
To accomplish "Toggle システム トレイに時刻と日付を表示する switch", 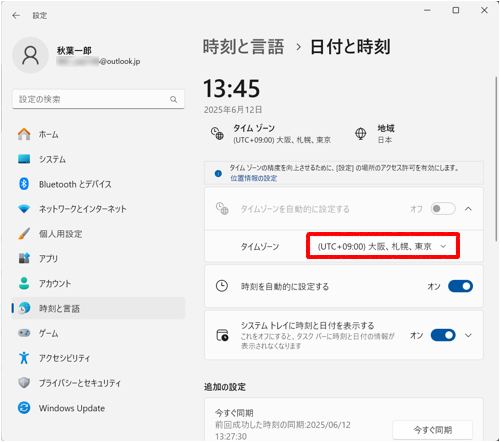I will click(x=443, y=335).
